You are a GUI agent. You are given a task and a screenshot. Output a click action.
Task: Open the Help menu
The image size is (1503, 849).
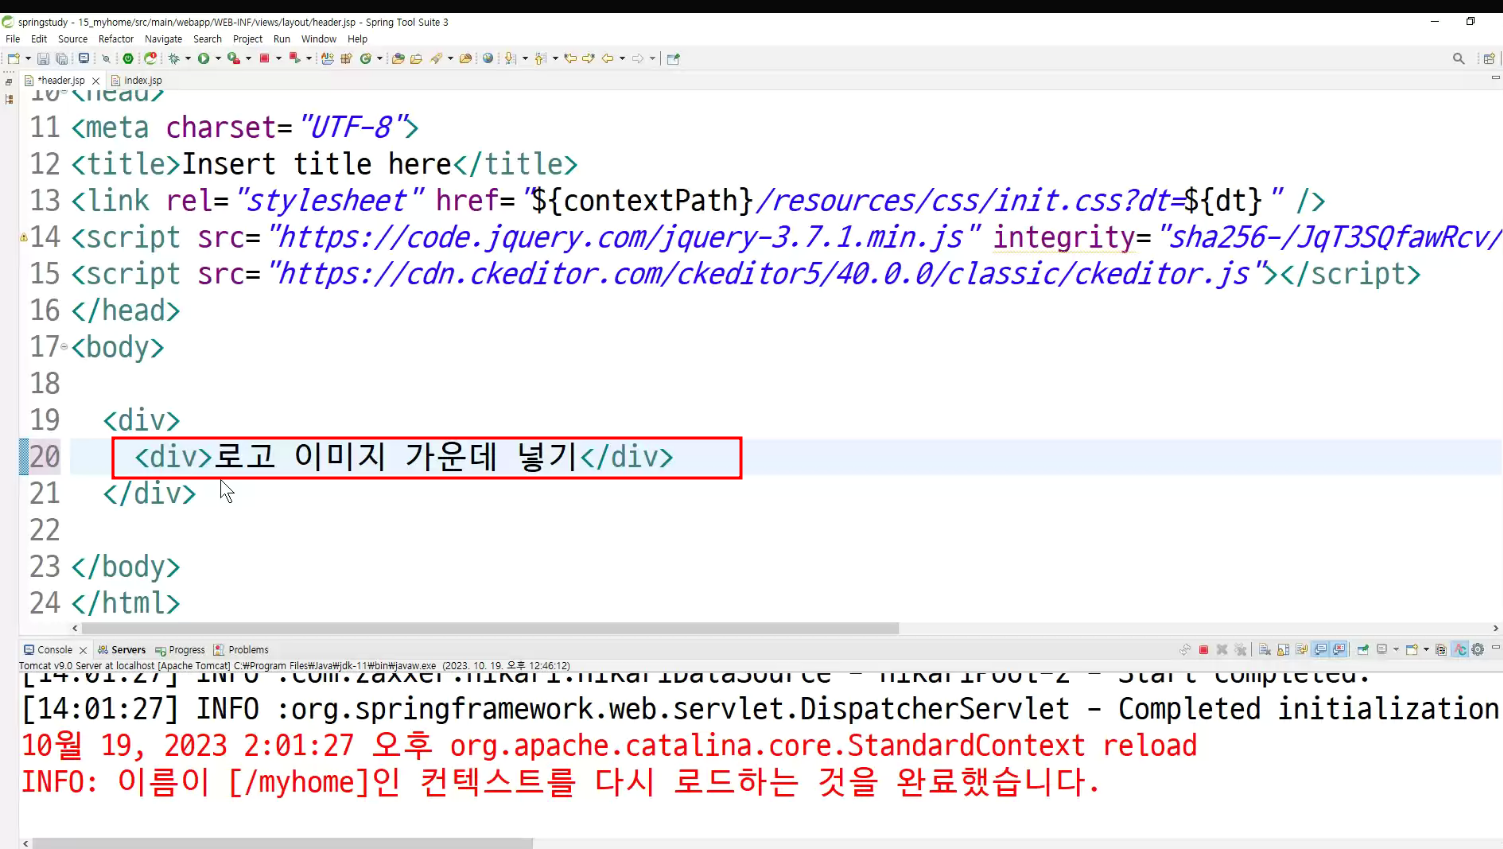click(357, 39)
